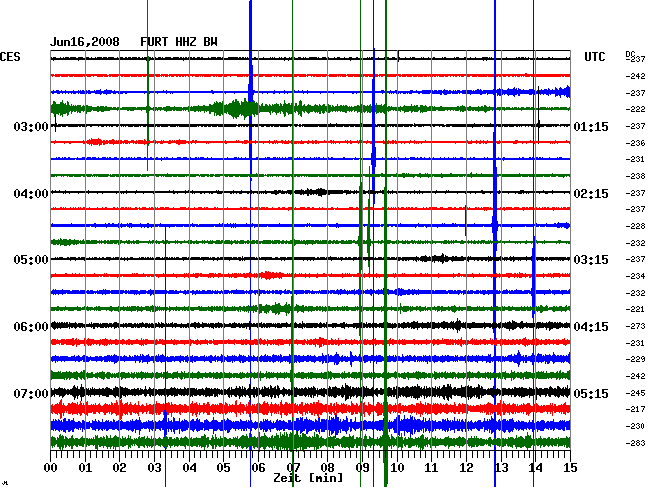The image size is (650, 494).
Task: Click the x-axis minute label "12"
Action: (466, 468)
